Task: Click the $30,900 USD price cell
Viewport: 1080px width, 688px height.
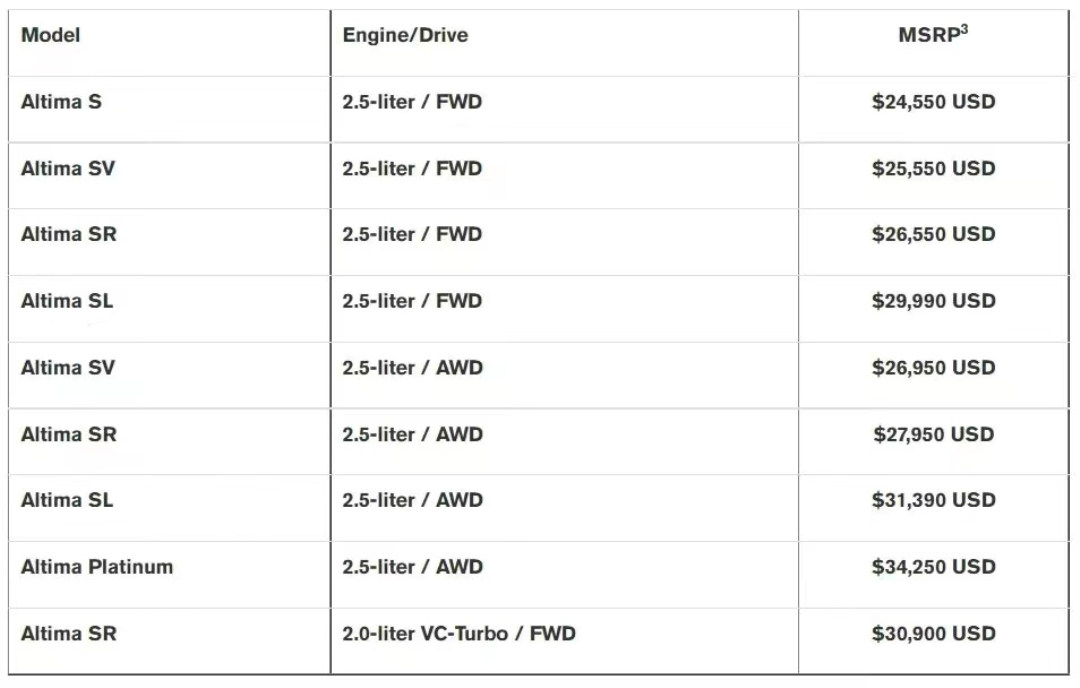Action: 933,633
